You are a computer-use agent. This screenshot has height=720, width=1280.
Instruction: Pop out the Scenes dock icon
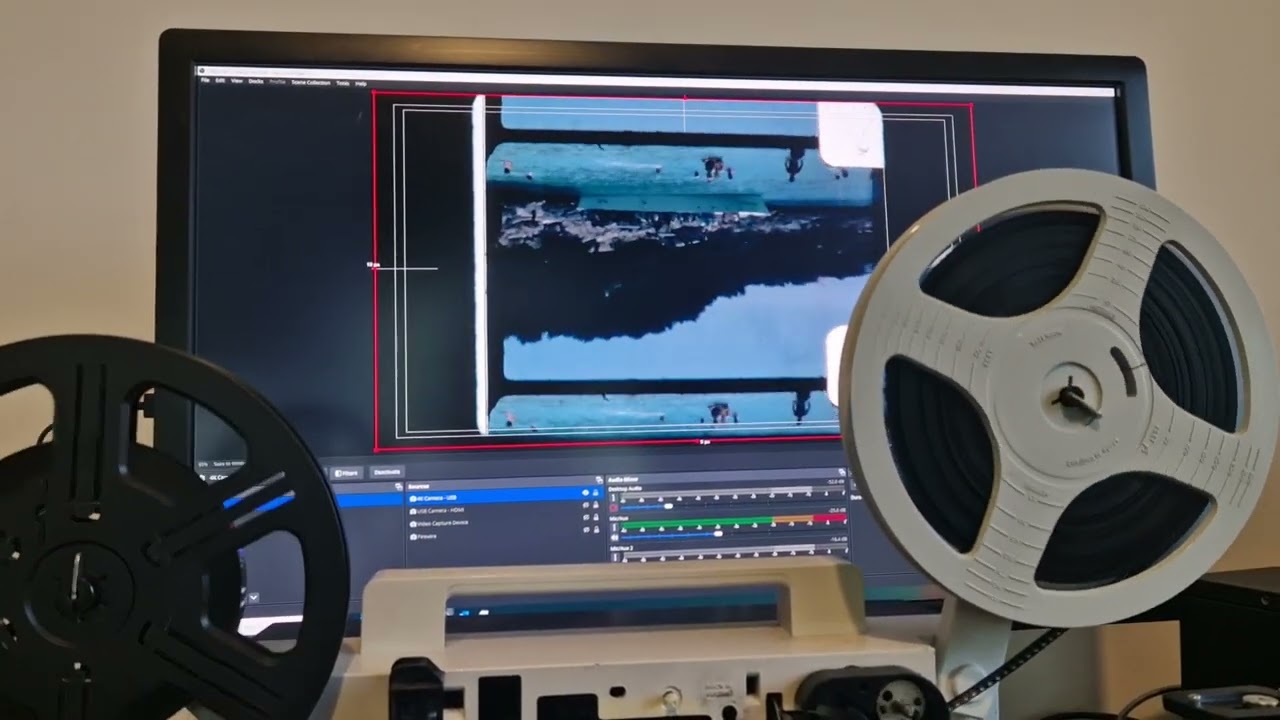tap(398, 486)
